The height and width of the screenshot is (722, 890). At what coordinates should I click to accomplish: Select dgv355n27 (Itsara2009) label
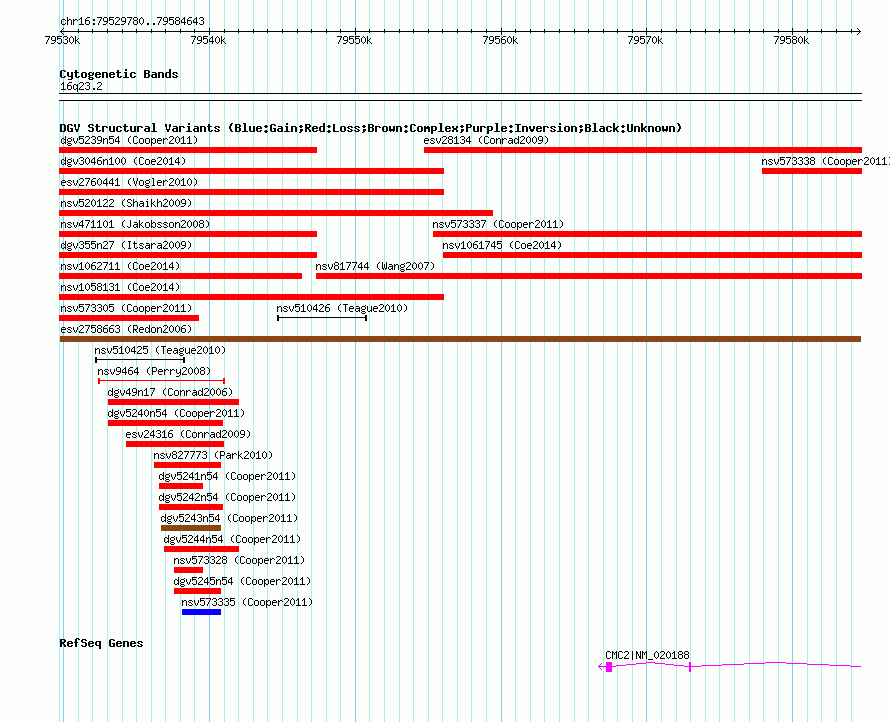pos(126,245)
